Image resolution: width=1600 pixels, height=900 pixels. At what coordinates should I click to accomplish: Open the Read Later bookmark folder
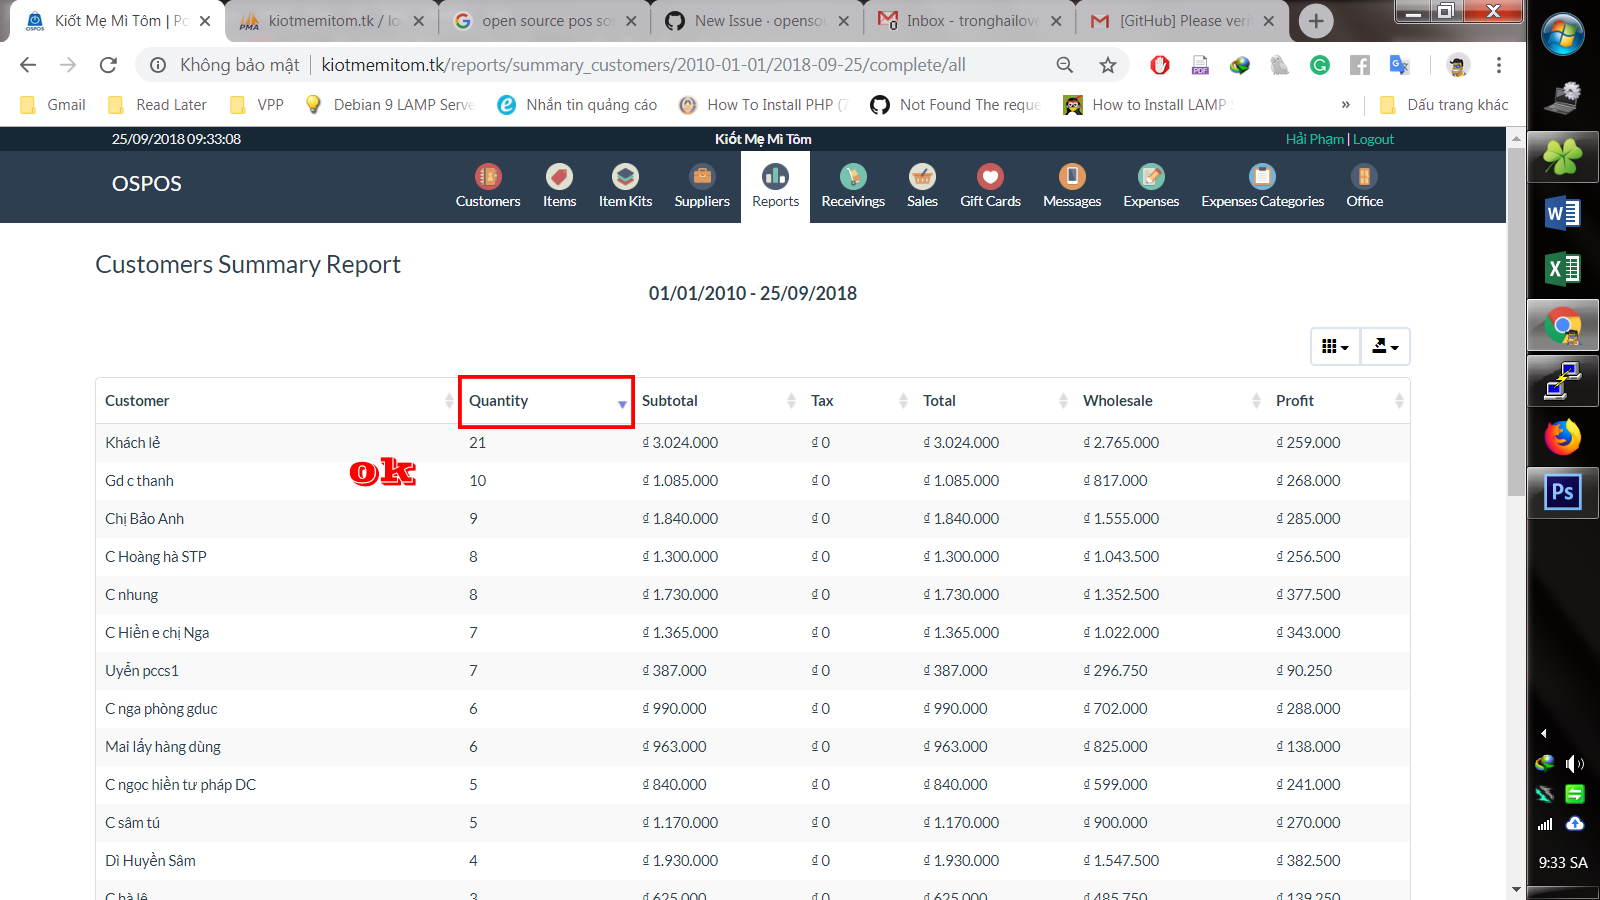point(157,105)
